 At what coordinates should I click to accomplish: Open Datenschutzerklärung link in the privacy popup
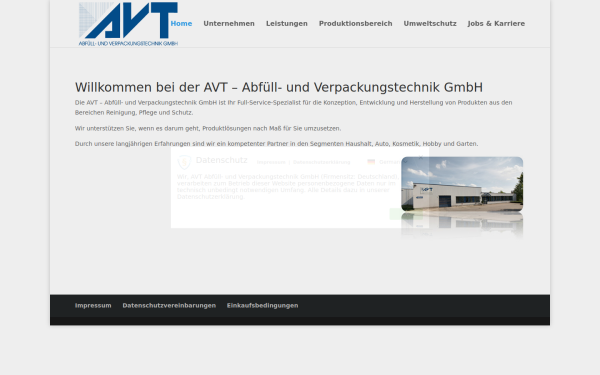tap(321, 162)
